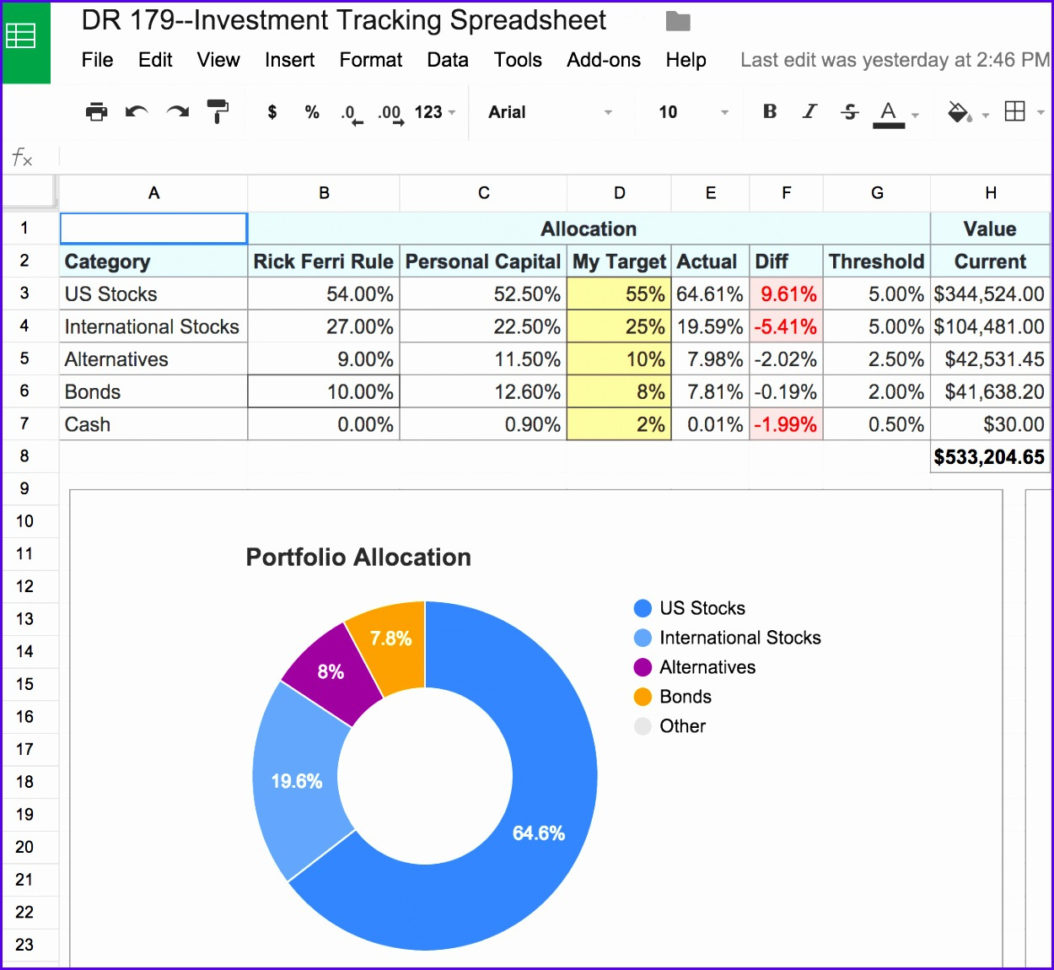Screen dimensions: 1054x970
Task: Redo the last action
Action: [178, 112]
